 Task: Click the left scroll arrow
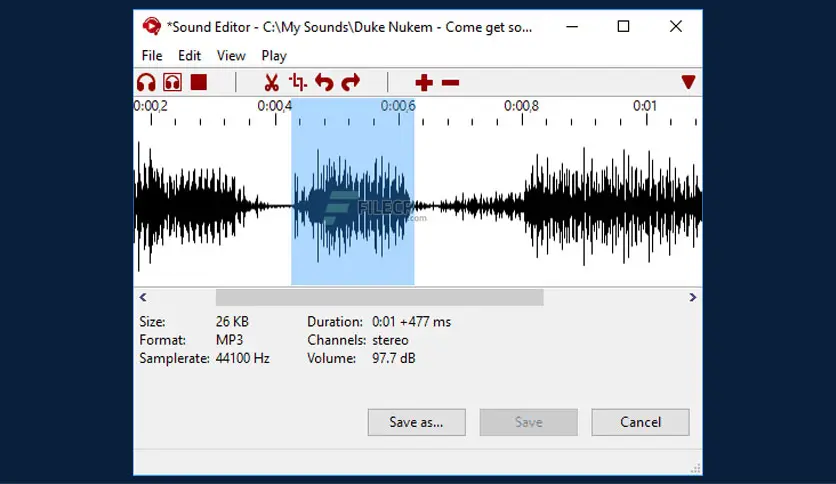click(x=143, y=297)
